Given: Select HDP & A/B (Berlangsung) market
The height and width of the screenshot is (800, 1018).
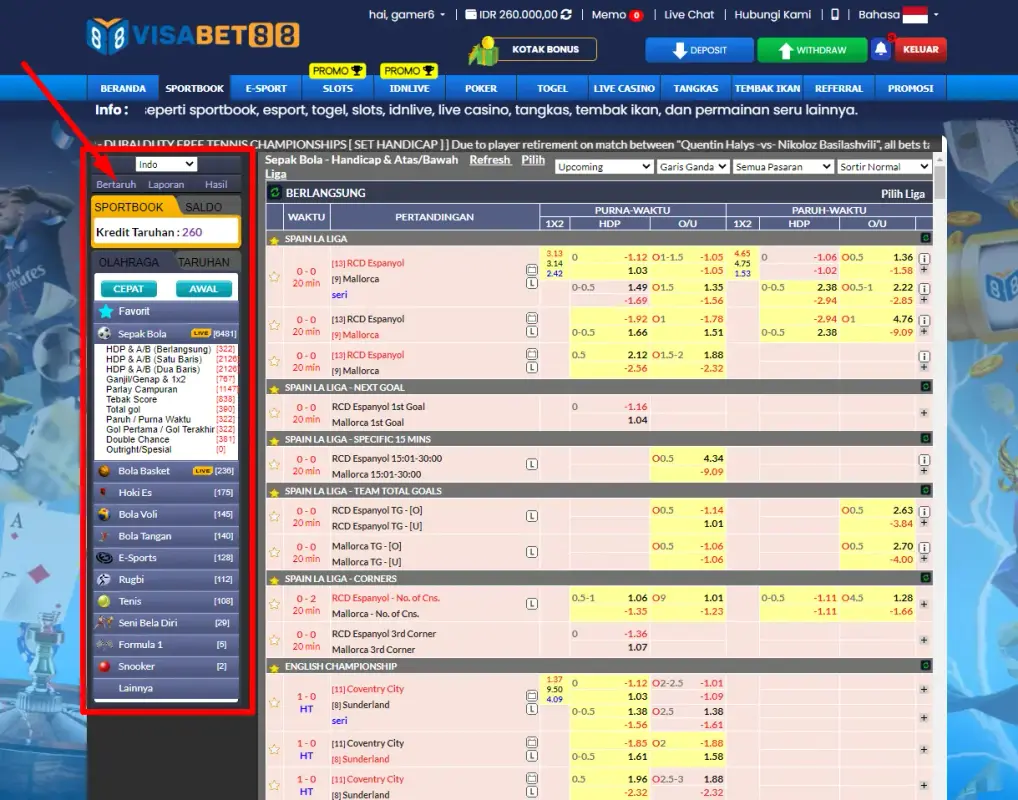Looking at the screenshot, I should click(x=158, y=349).
